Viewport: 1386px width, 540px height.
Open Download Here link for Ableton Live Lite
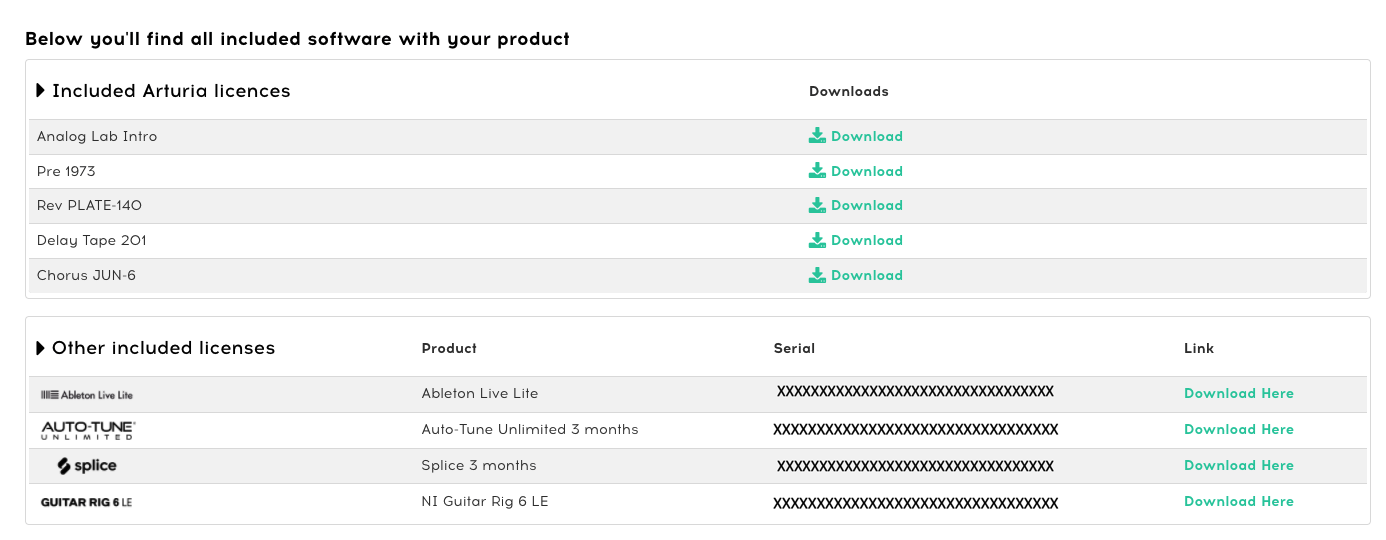[x=1239, y=394]
